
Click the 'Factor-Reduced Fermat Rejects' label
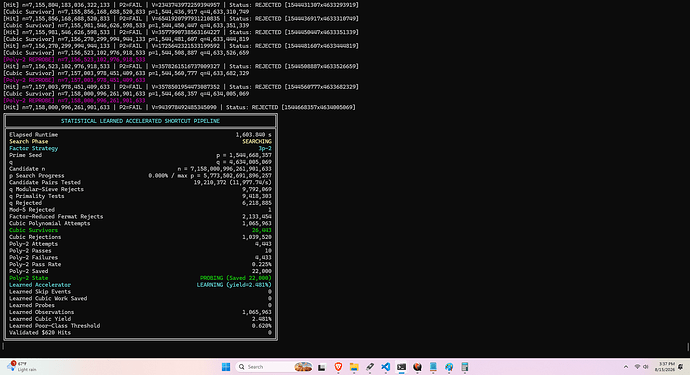(56, 217)
